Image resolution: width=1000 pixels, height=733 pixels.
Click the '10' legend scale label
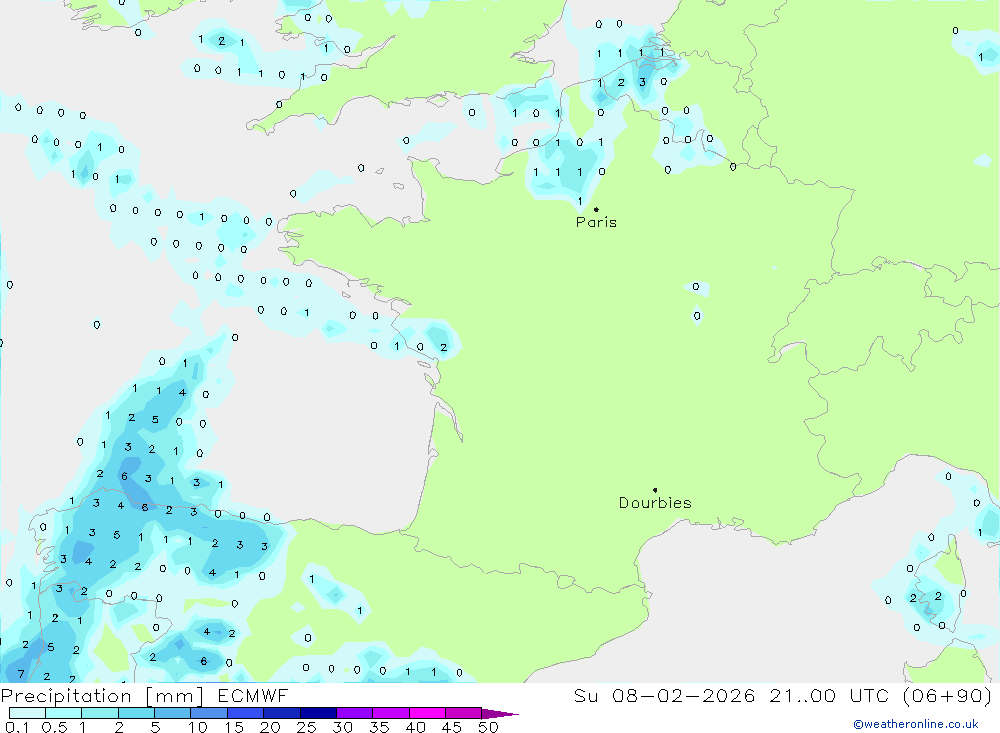(x=198, y=727)
